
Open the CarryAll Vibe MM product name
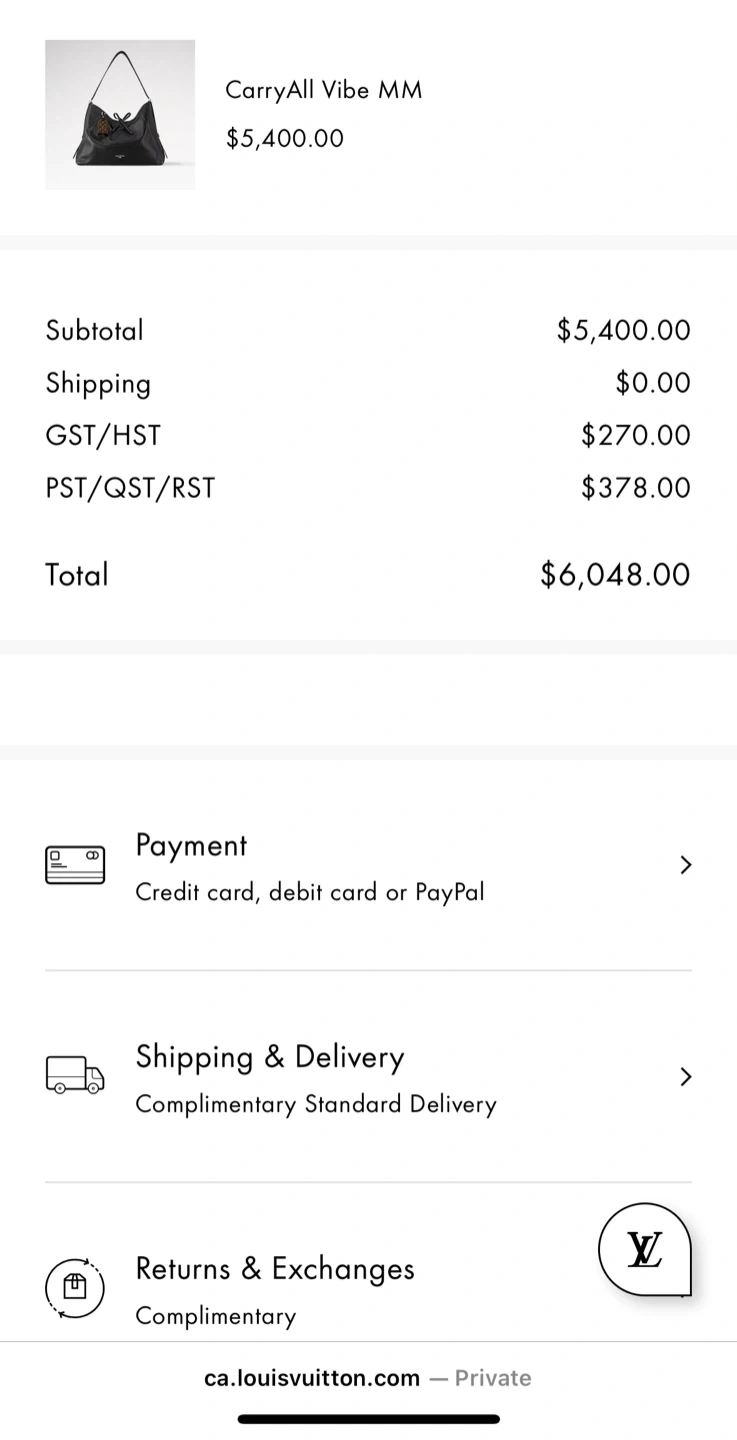(324, 90)
